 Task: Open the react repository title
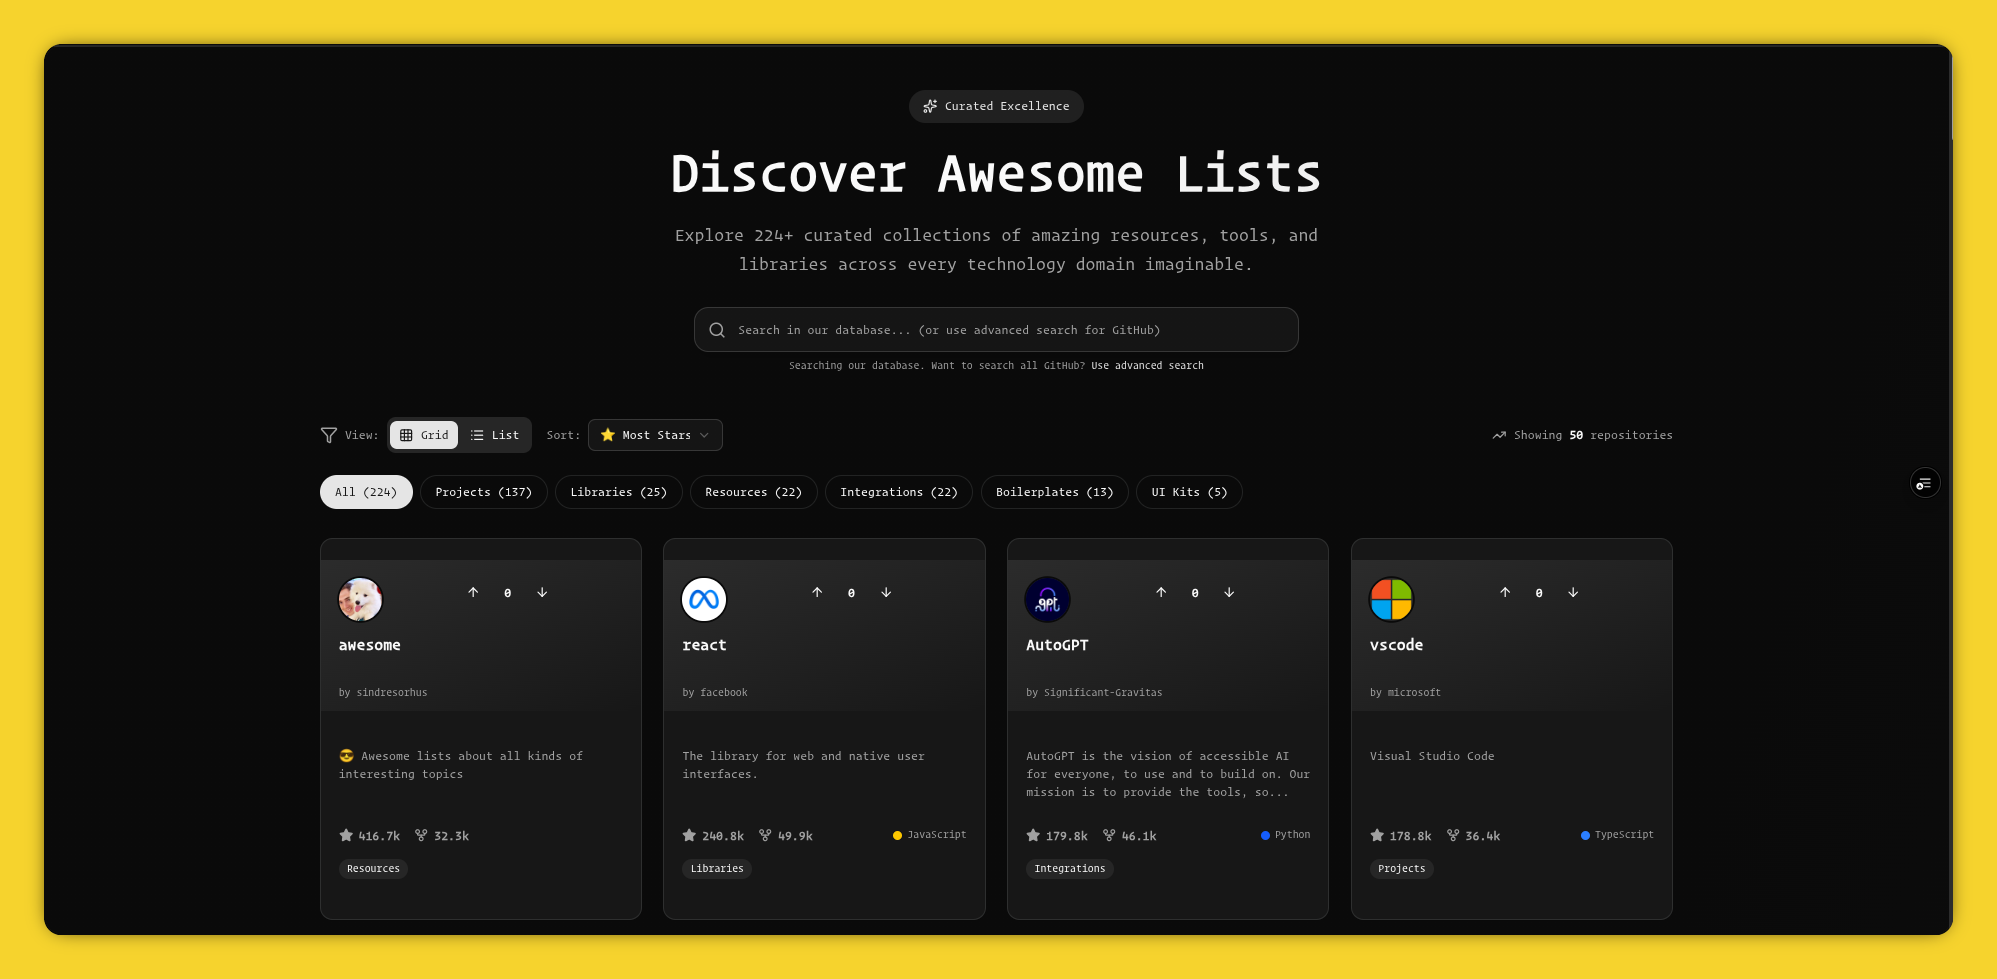click(x=704, y=645)
